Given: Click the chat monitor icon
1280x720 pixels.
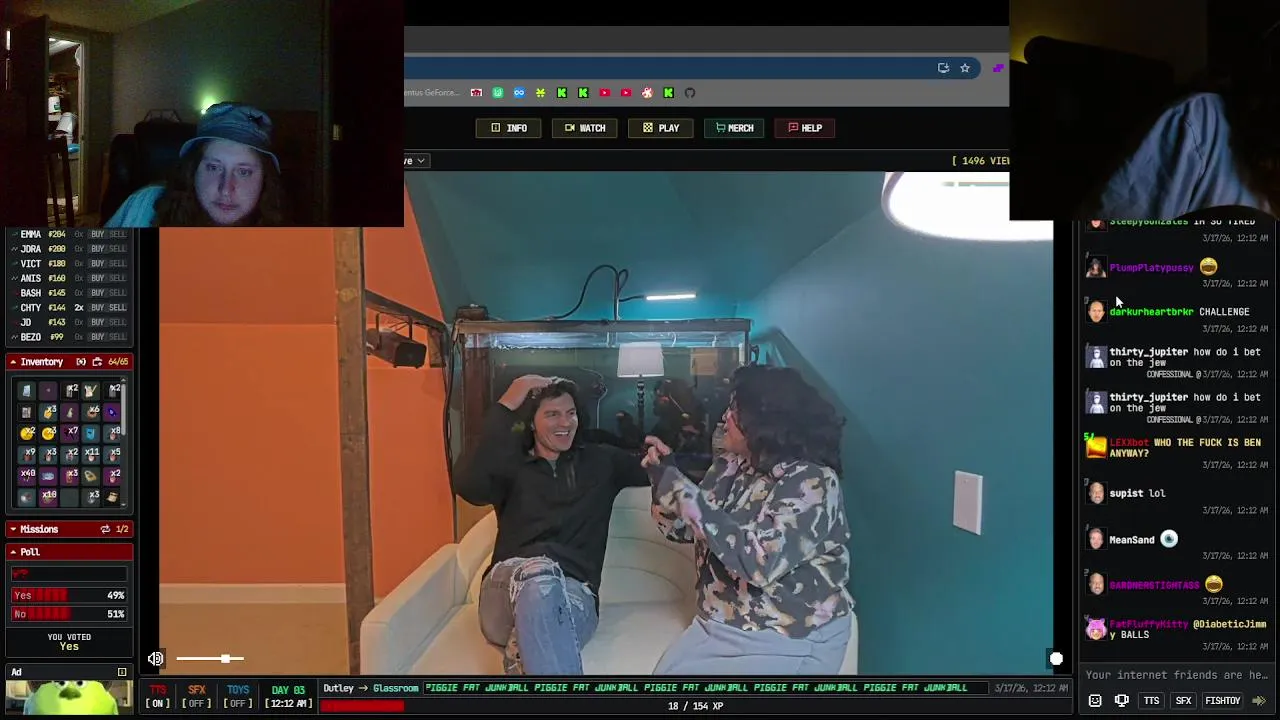Looking at the screenshot, I should coord(1122,701).
